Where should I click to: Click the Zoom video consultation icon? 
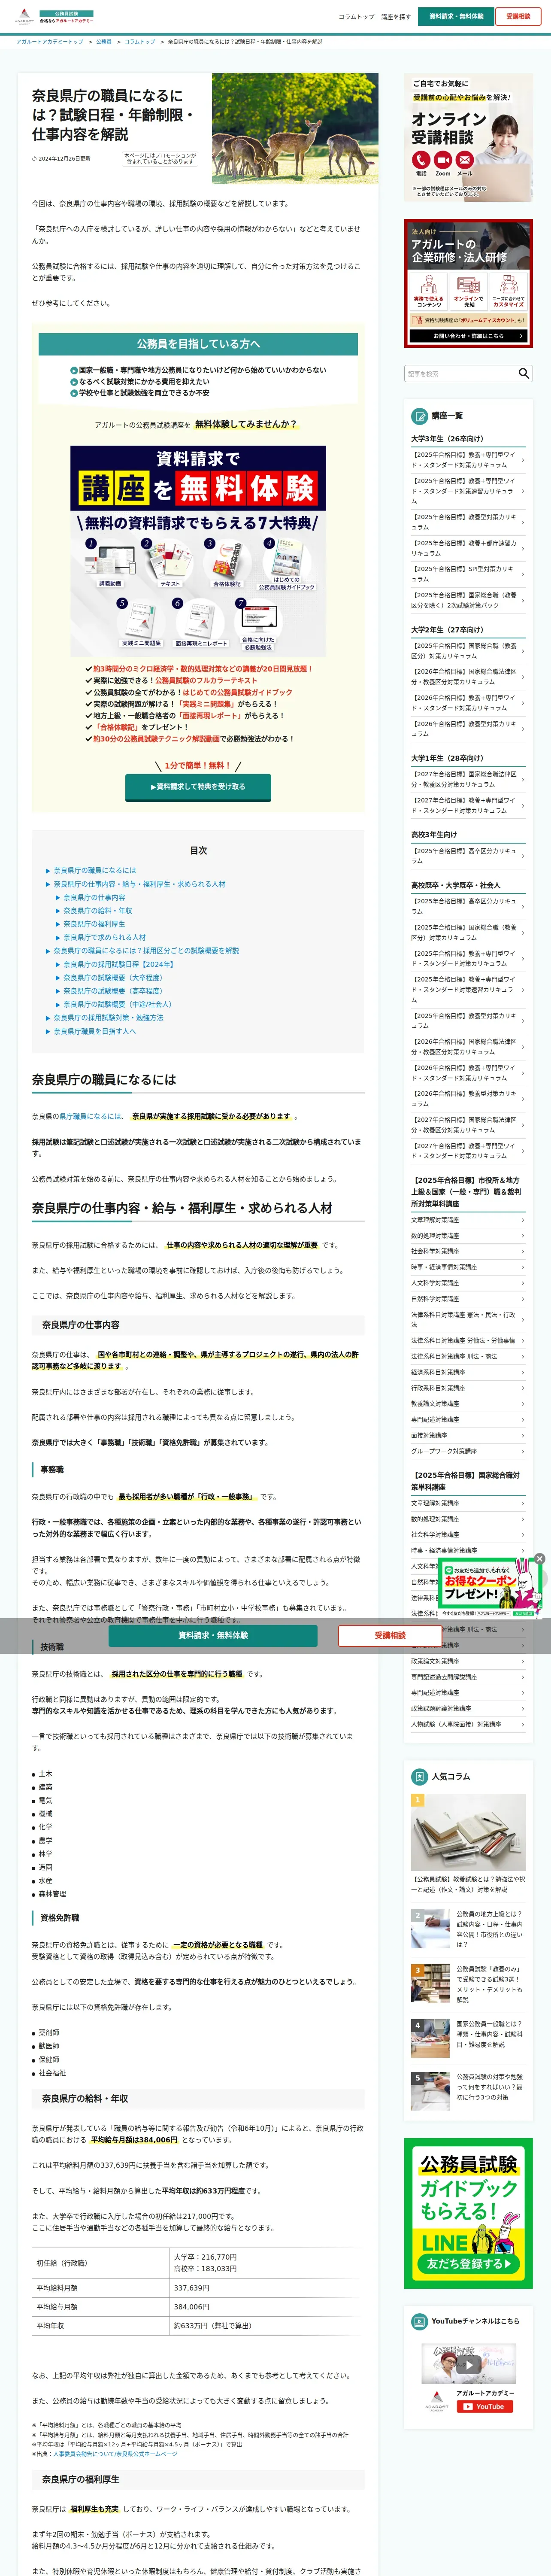click(443, 161)
